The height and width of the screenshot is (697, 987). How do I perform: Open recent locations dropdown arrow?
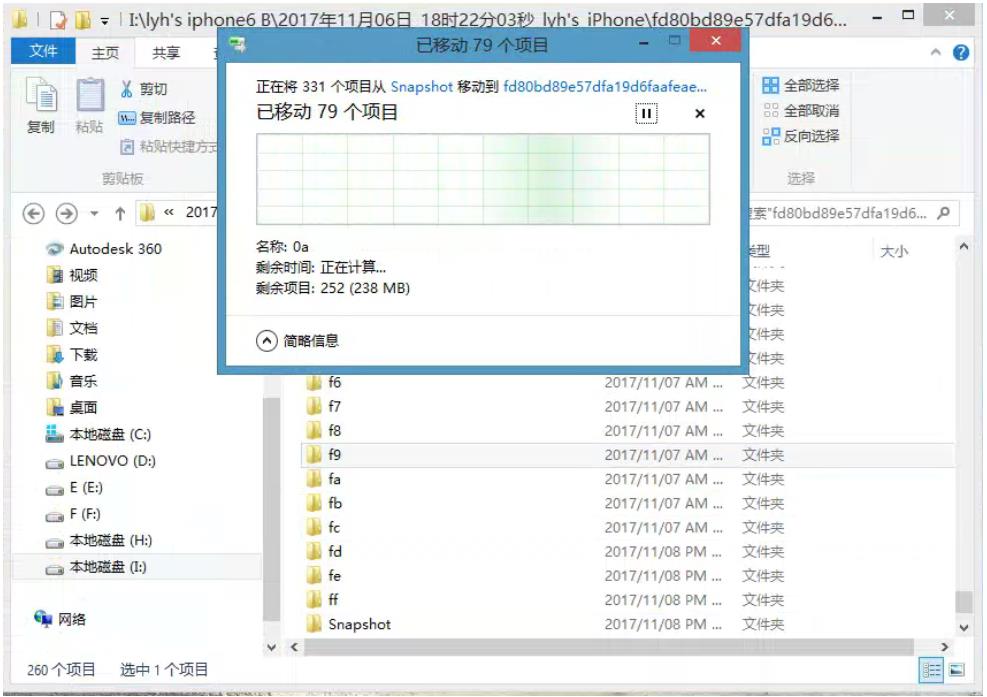(x=95, y=213)
